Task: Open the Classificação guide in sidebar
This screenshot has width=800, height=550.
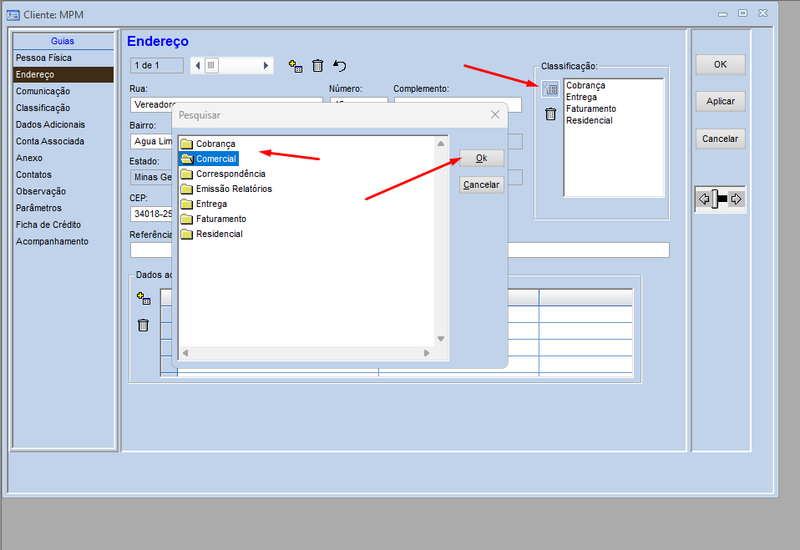Action: 63,108
